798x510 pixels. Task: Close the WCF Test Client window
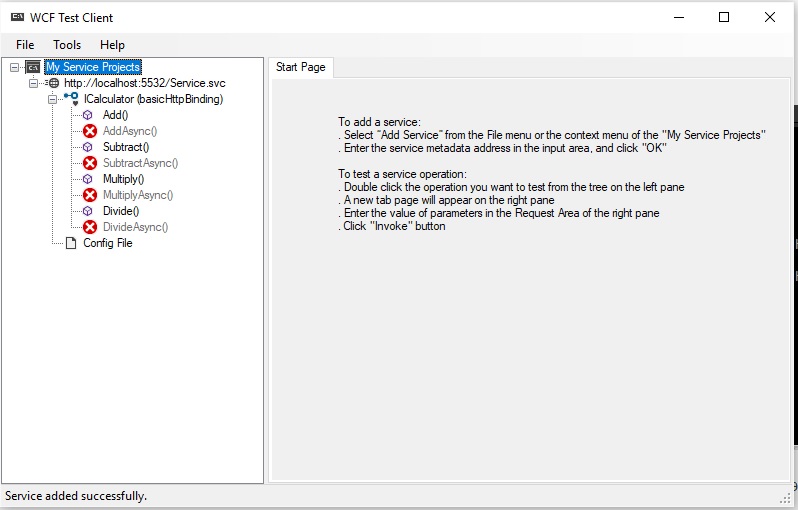click(x=770, y=17)
